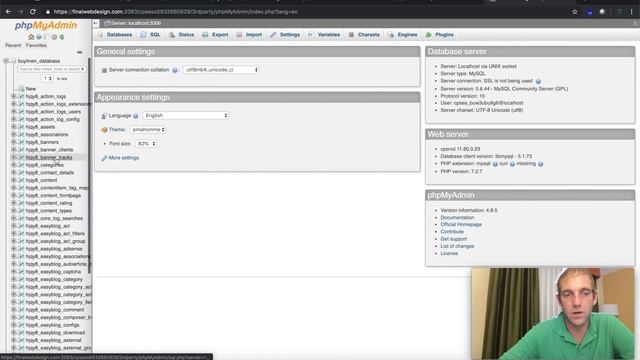Viewport: 640px width, 360px height.
Task: Open the Server connection collation dropdown
Action: click(x=221, y=70)
